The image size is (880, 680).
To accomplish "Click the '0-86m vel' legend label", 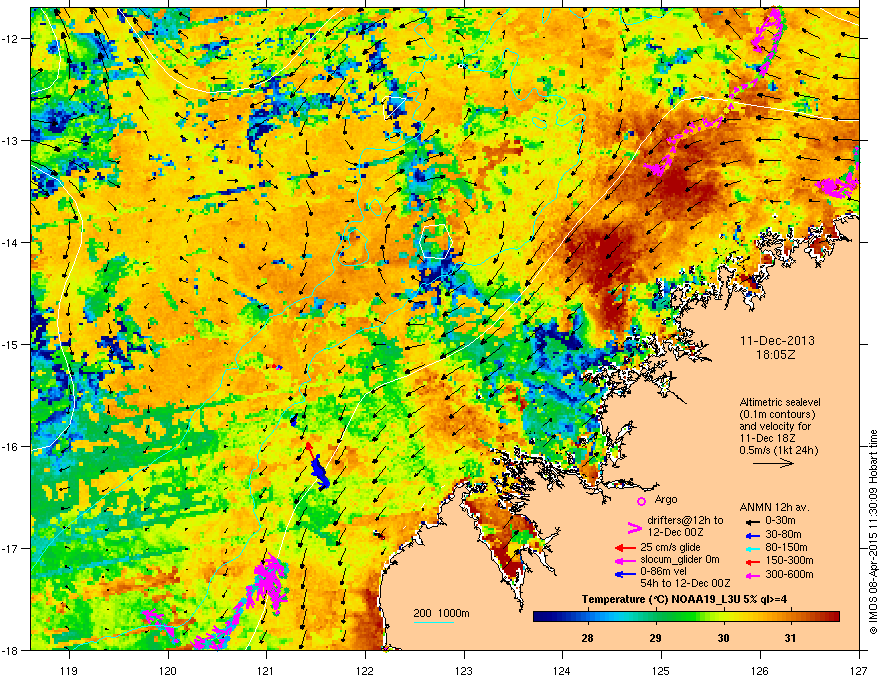I will click(x=663, y=571).
